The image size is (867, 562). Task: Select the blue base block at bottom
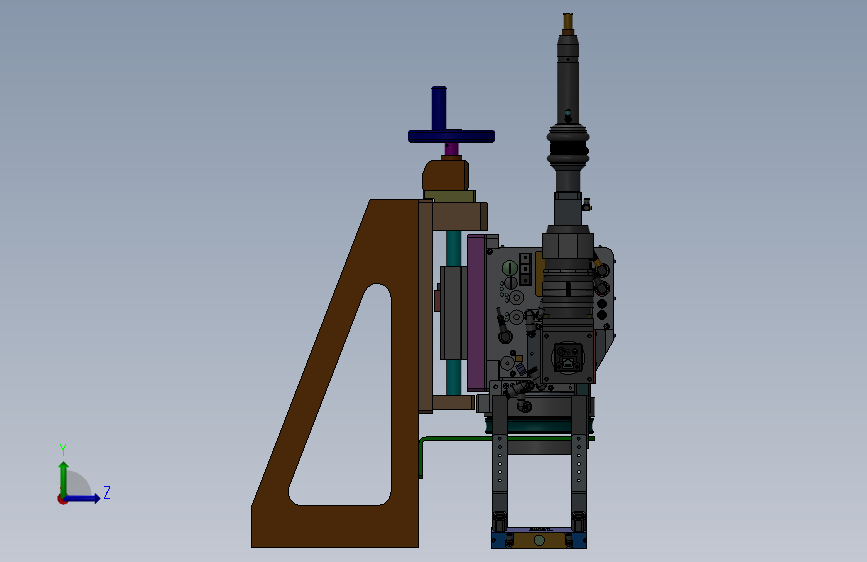(539, 540)
